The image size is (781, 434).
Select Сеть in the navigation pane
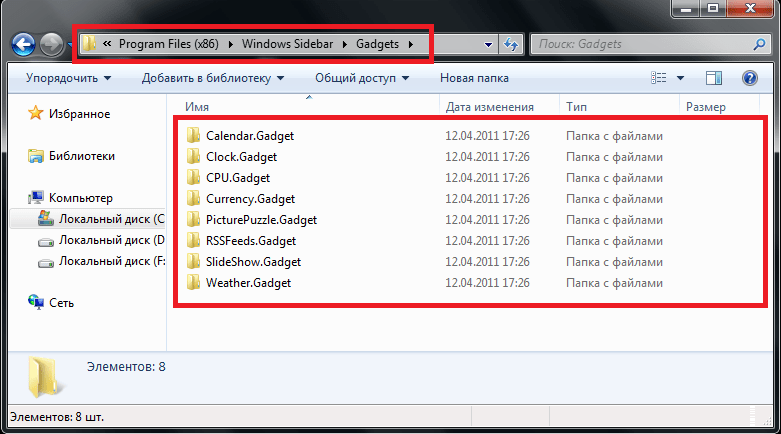(61, 302)
